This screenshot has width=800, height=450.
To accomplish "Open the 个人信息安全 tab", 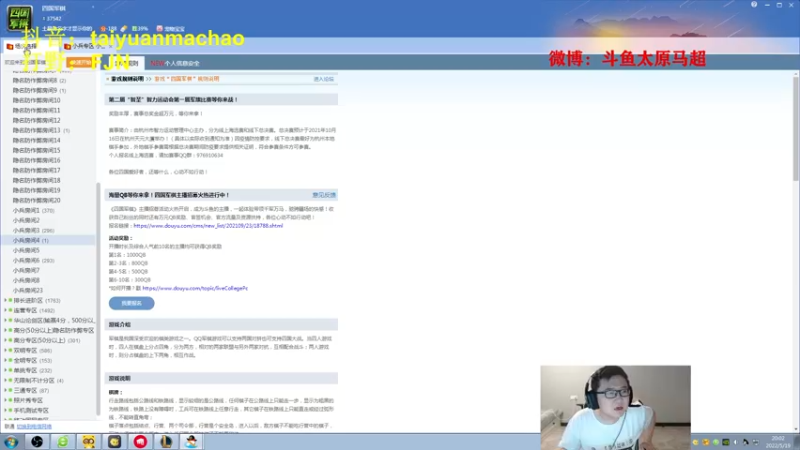I will click(175, 63).
